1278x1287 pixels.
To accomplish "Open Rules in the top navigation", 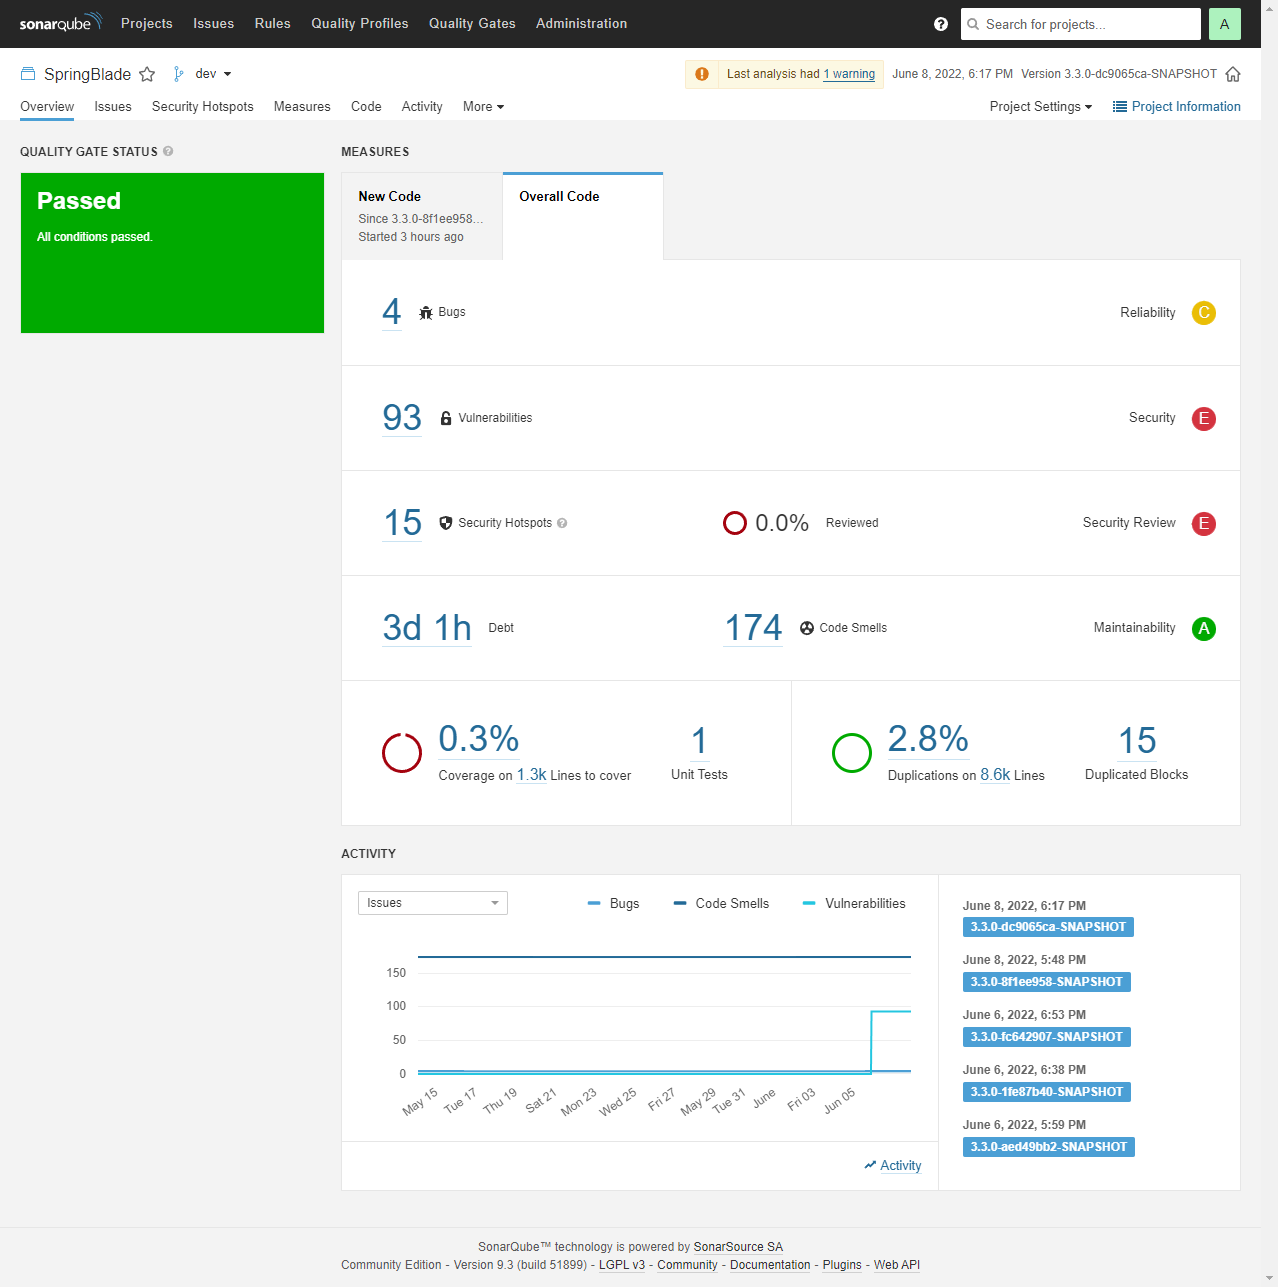I will [272, 23].
